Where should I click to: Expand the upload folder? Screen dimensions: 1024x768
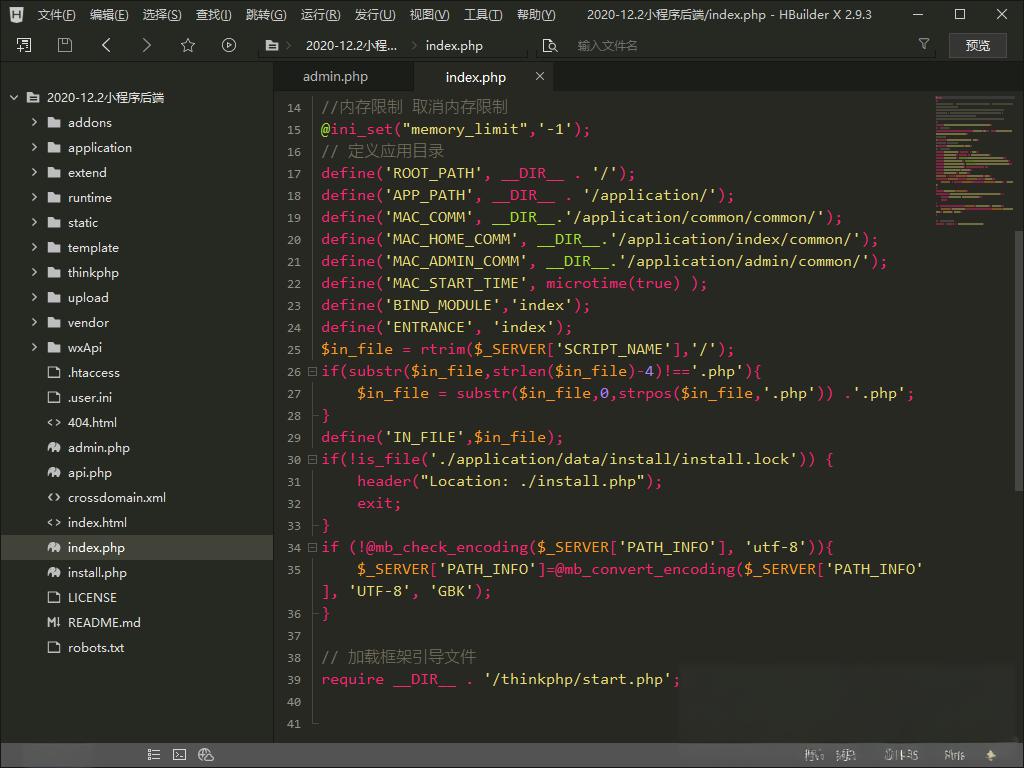click(x=34, y=297)
